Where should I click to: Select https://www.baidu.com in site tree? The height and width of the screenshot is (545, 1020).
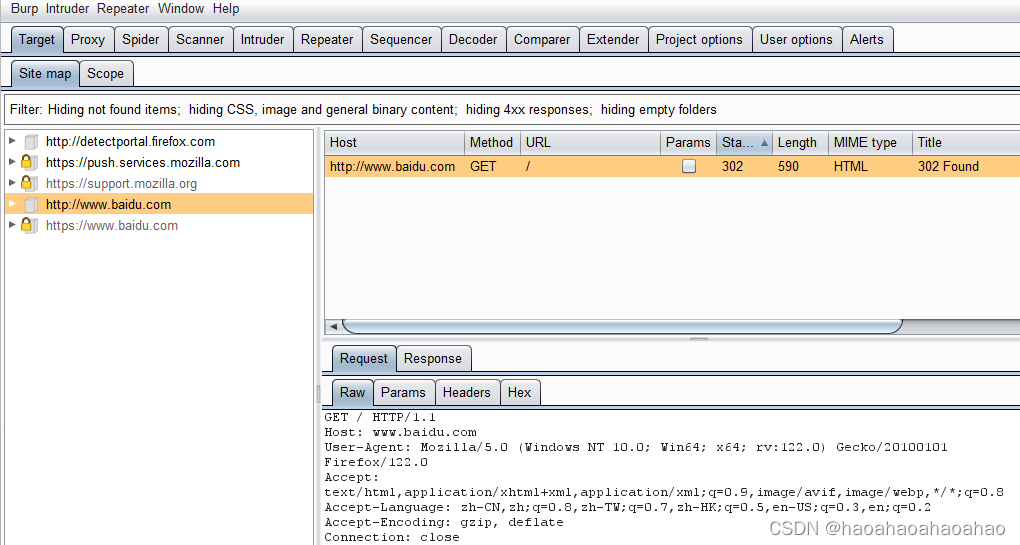point(112,226)
